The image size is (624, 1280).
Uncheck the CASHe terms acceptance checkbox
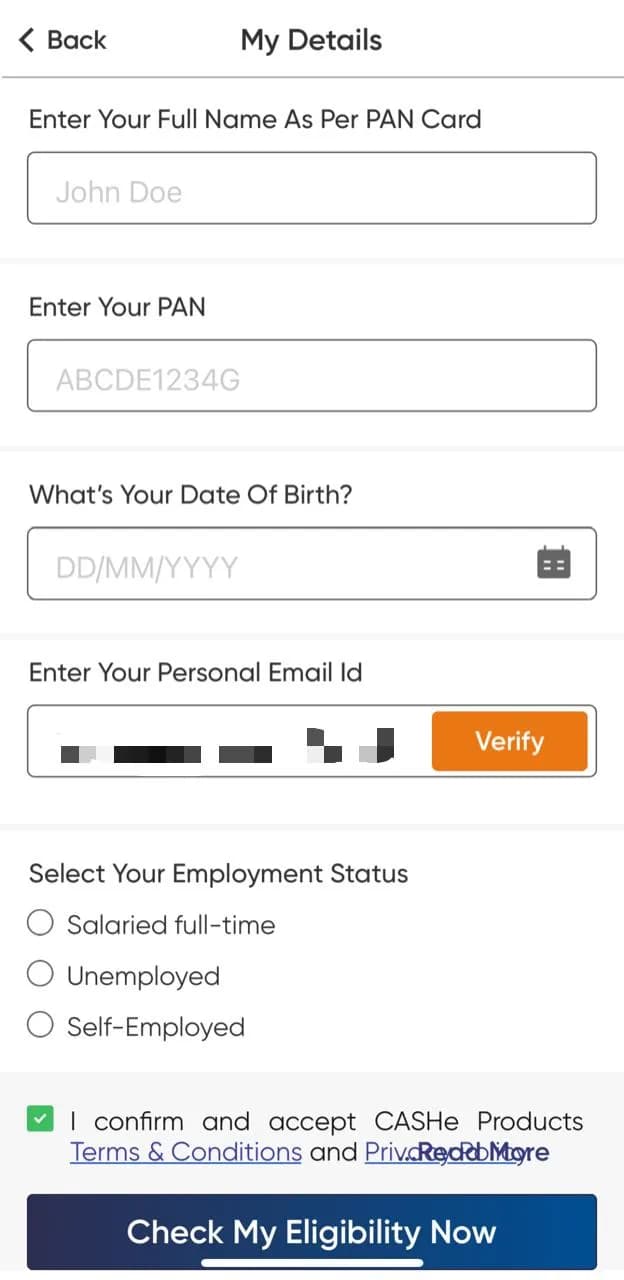[40, 1118]
